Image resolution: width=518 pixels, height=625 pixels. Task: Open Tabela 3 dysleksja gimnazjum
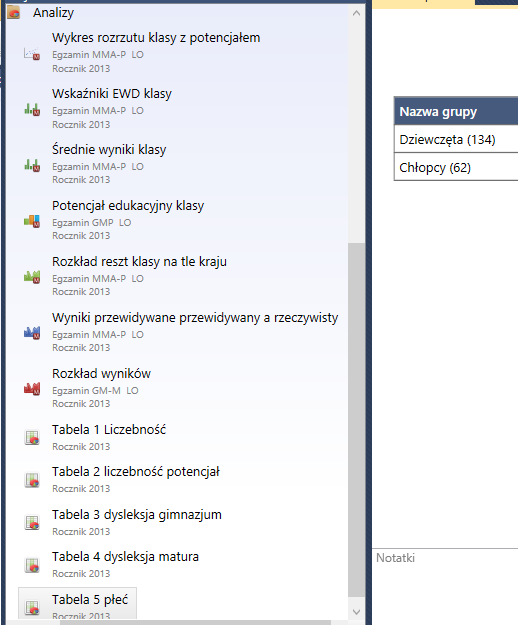click(137, 515)
